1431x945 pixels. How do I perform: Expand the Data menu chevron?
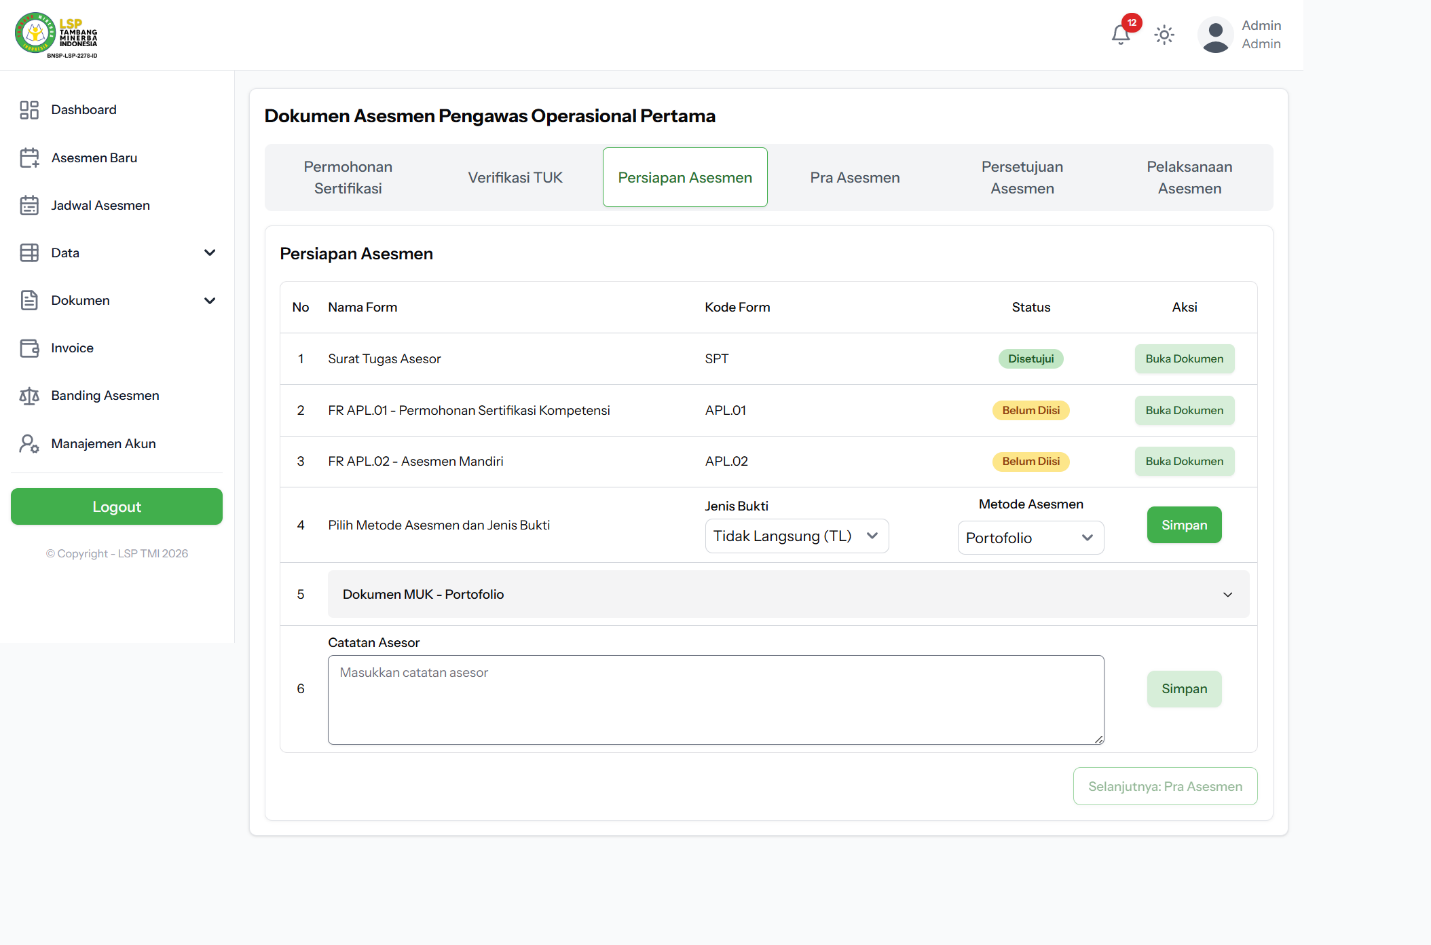(x=210, y=253)
